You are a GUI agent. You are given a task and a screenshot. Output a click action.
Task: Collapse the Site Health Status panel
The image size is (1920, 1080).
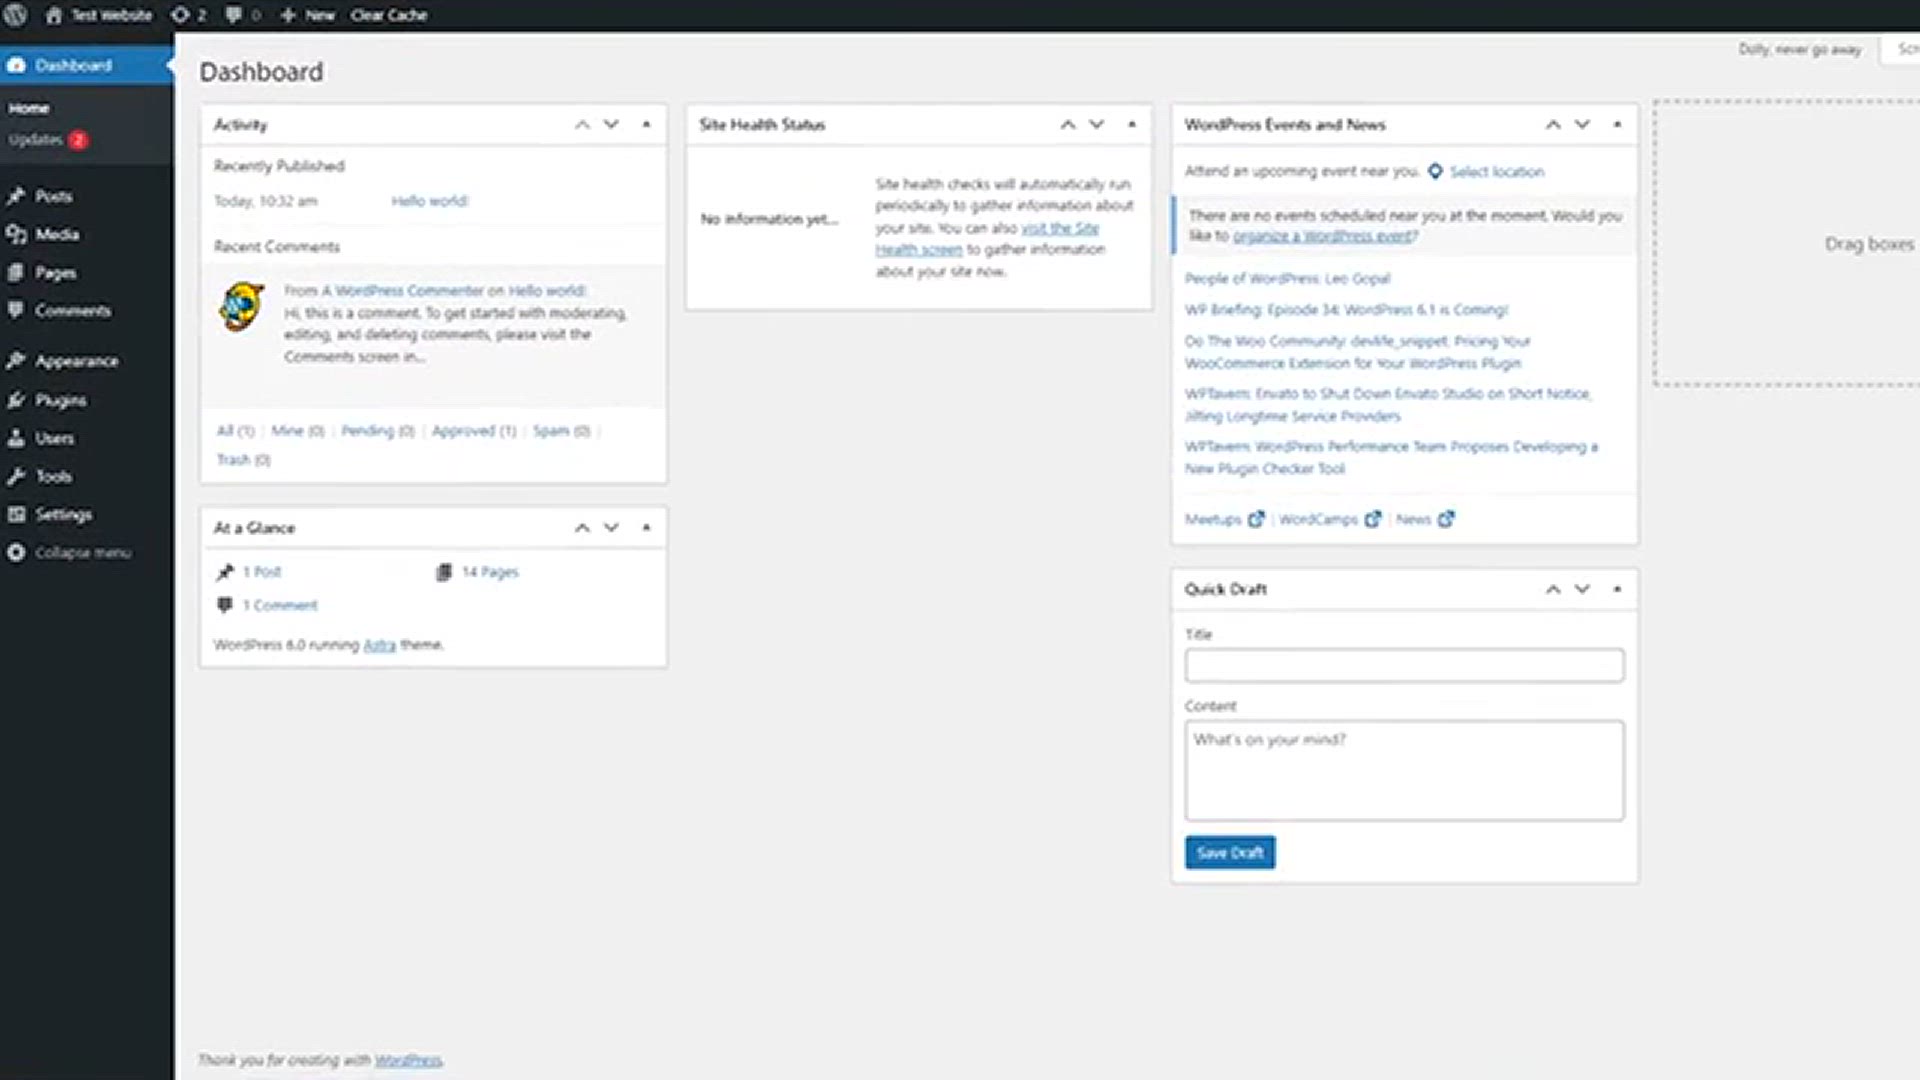(x=1132, y=125)
